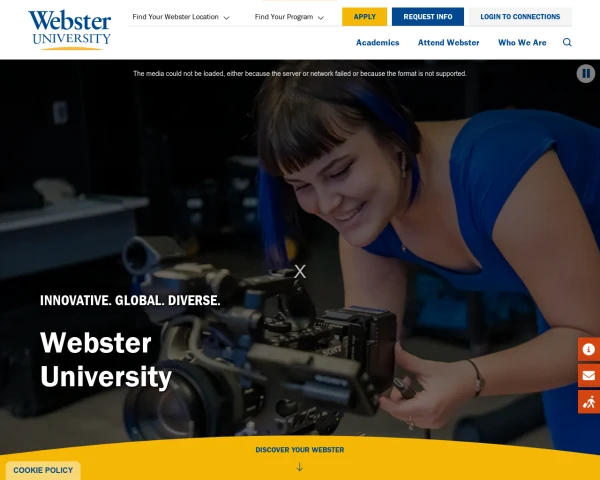This screenshot has width=600, height=480.
Task: Open the Attend Webster menu
Action: pyautogui.click(x=448, y=42)
